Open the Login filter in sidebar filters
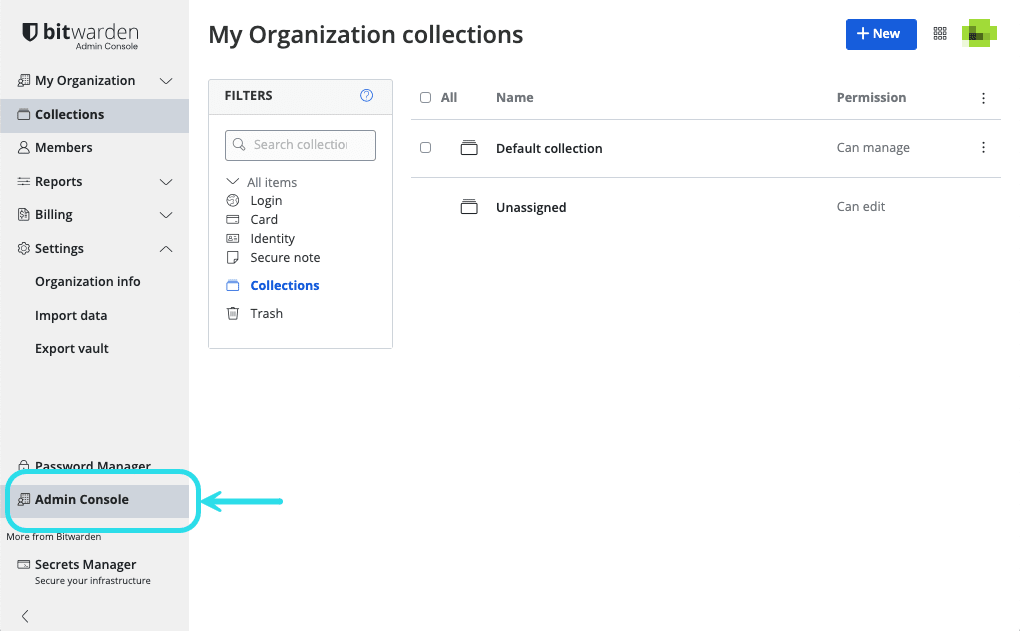The height and width of the screenshot is (631, 1020). 265,200
